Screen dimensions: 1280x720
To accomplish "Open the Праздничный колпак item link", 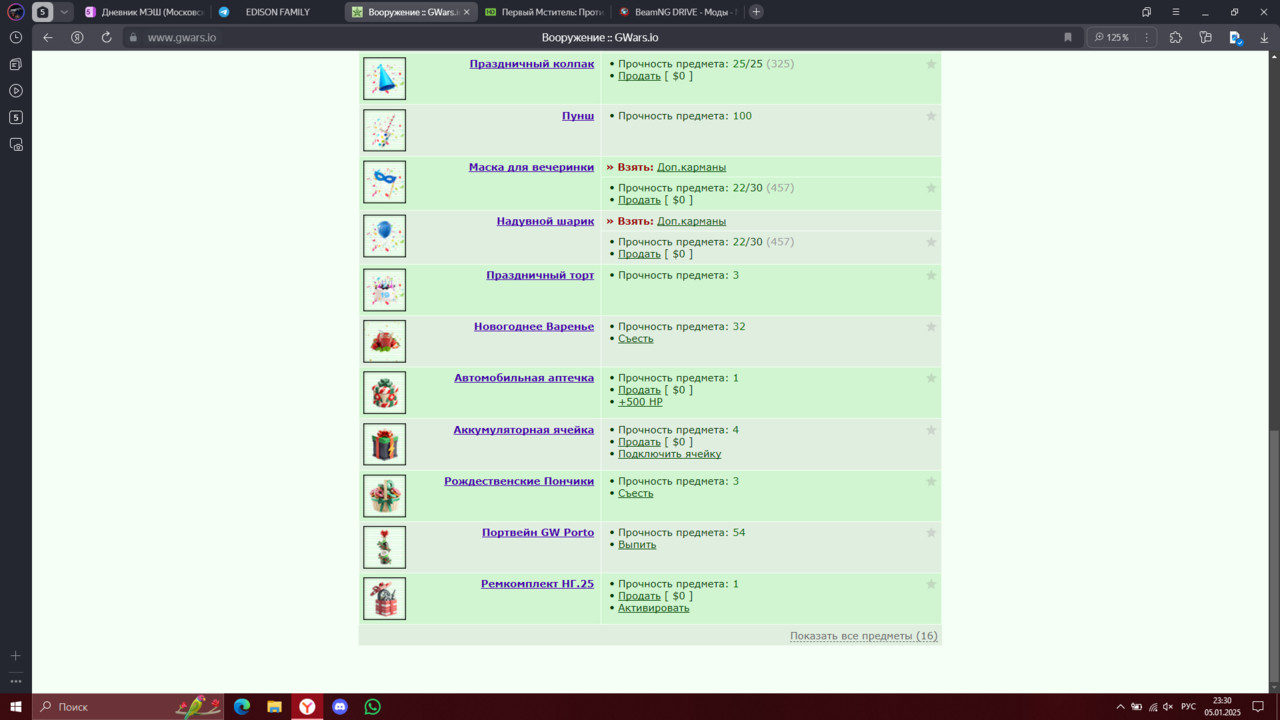I will pyautogui.click(x=532, y=64).
